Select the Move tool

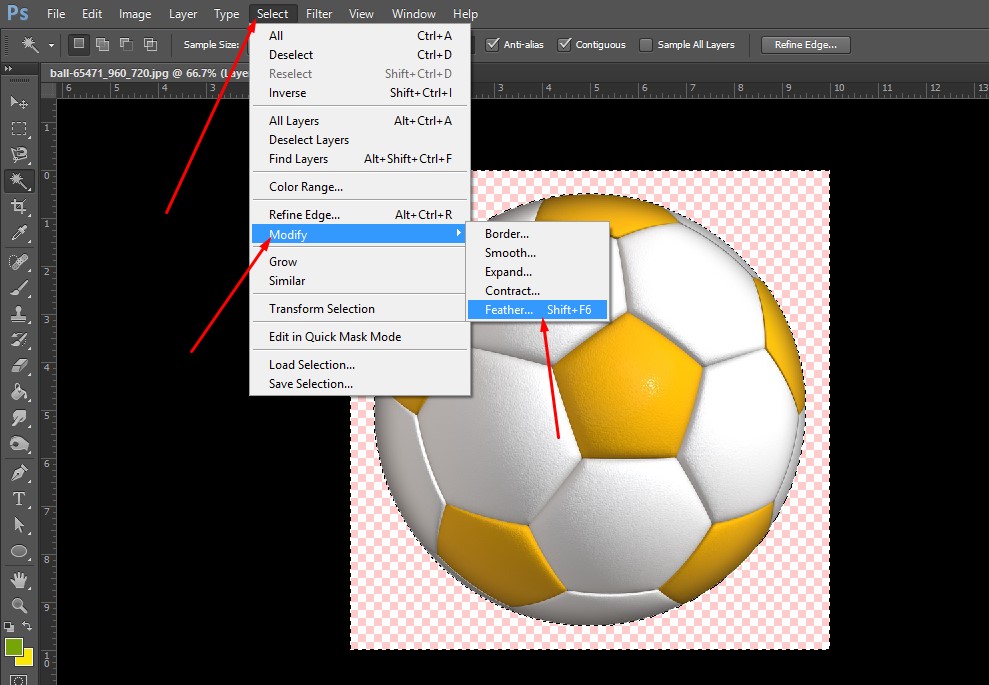(x=19, y=102)
